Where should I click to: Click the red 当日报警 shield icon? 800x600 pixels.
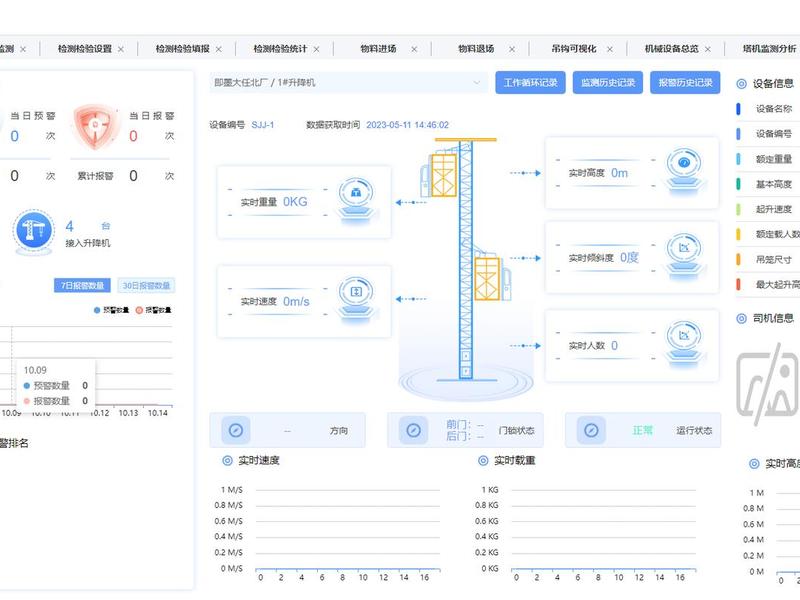click(x=94, y=127)
